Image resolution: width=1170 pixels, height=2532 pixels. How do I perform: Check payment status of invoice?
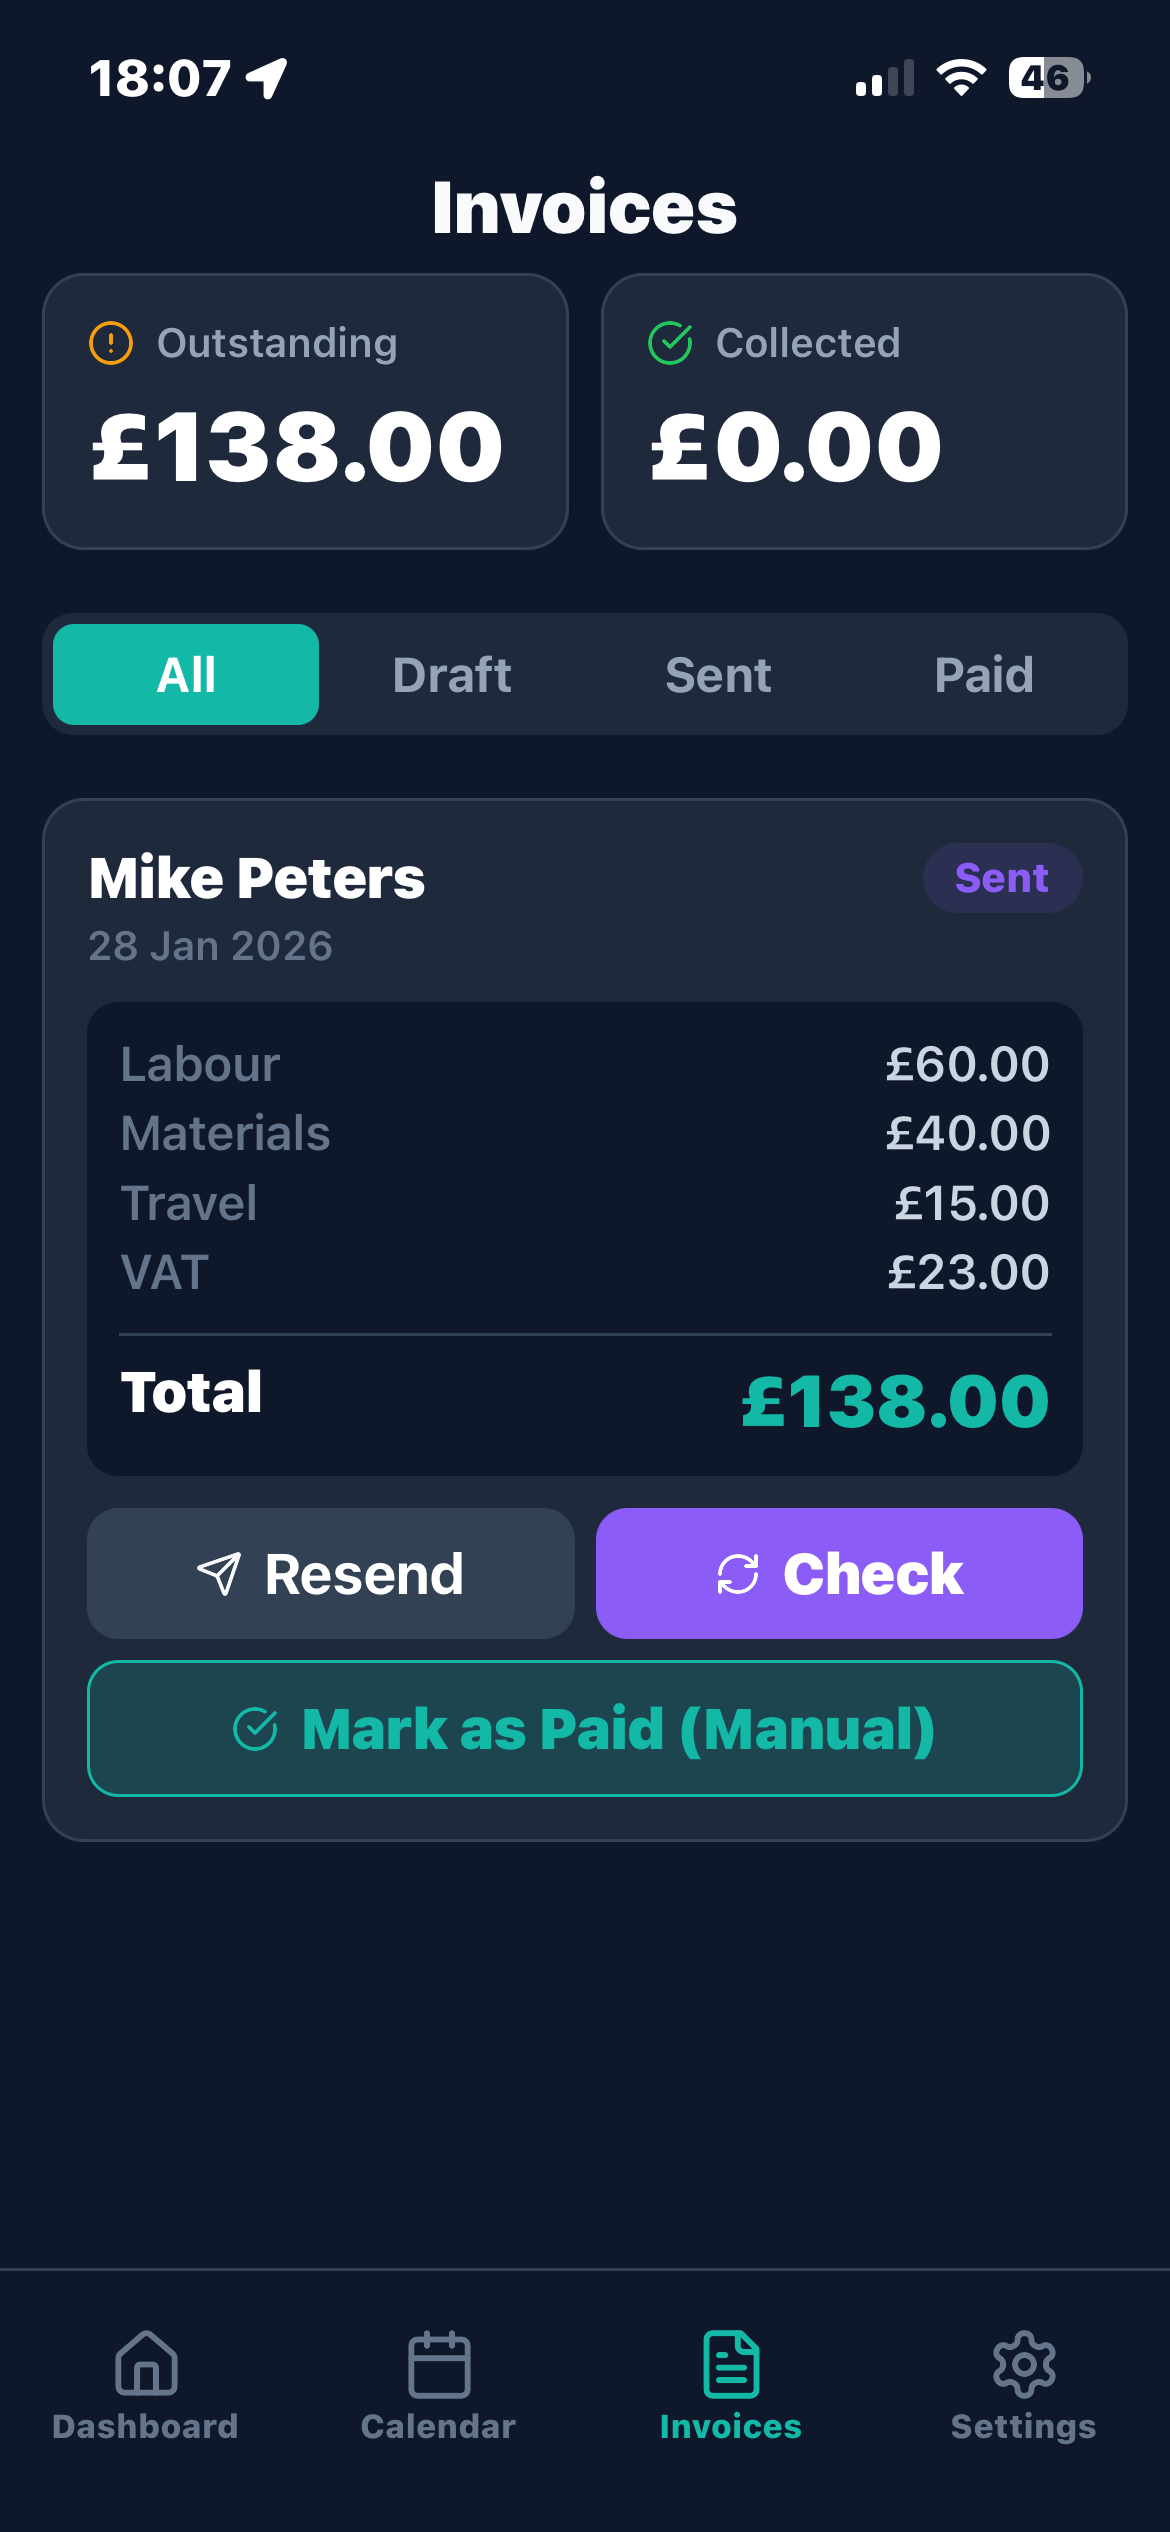click(839, 1574)
